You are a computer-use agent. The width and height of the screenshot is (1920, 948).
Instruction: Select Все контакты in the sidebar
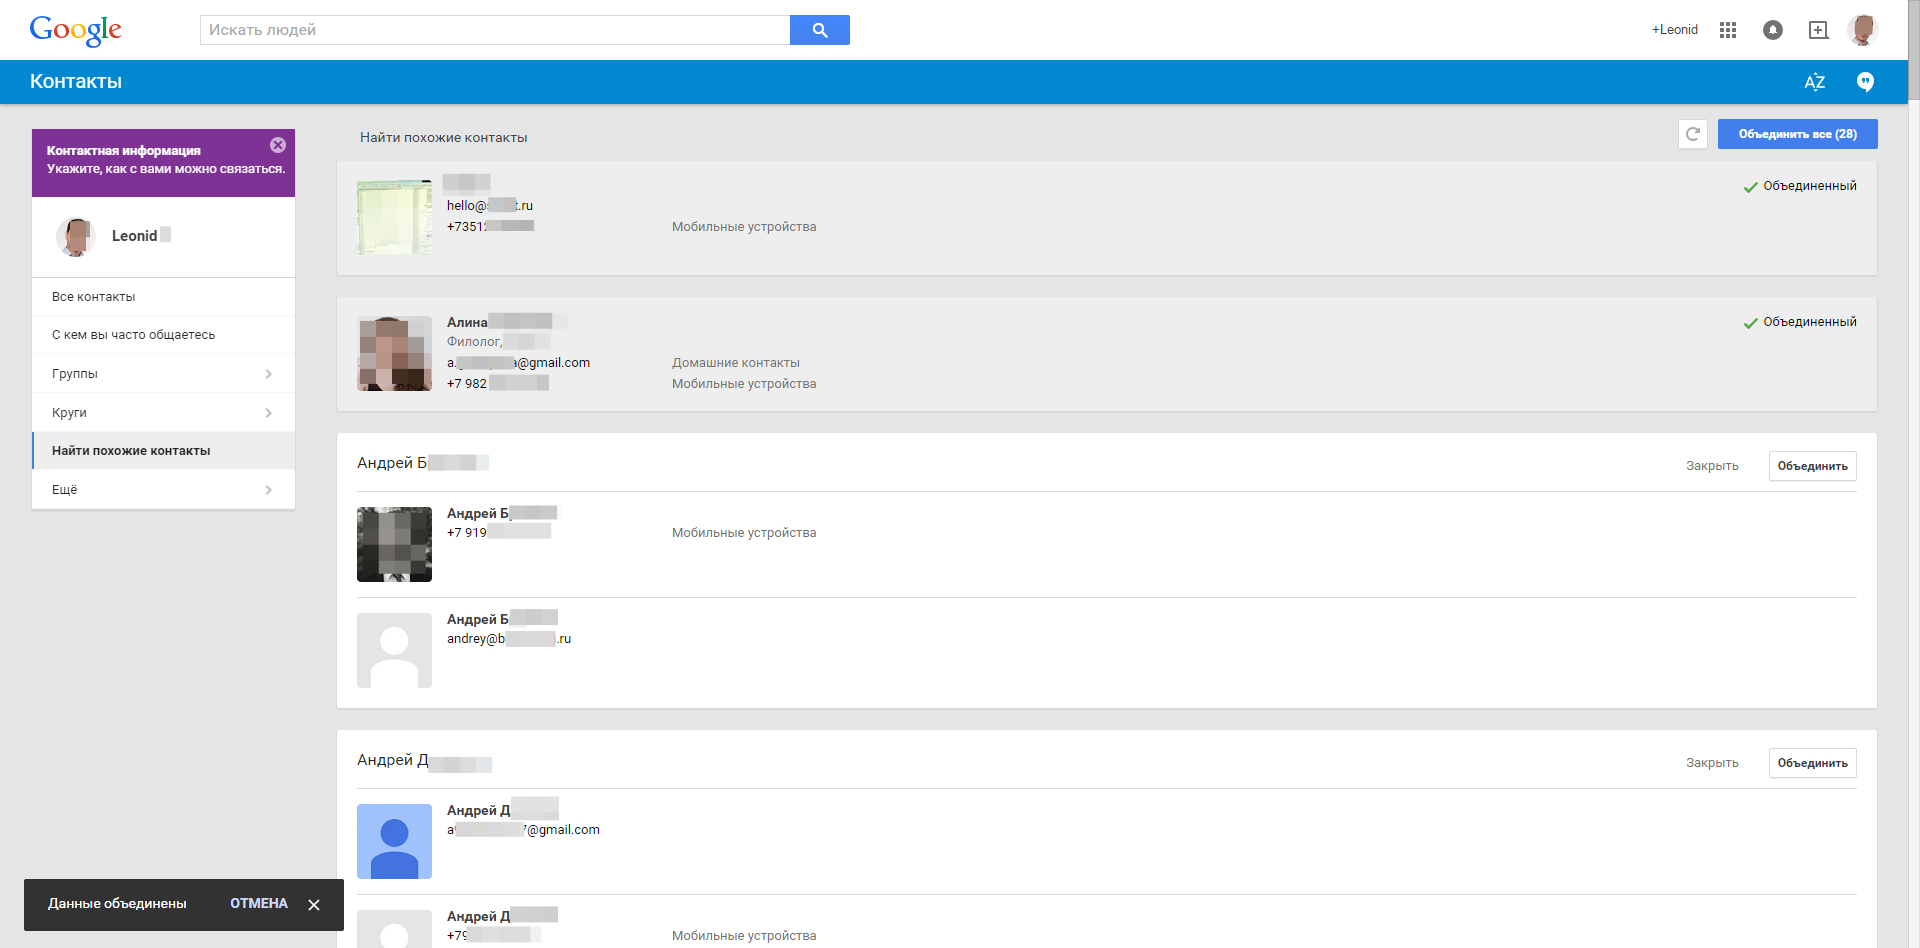[x=93, y=296]
